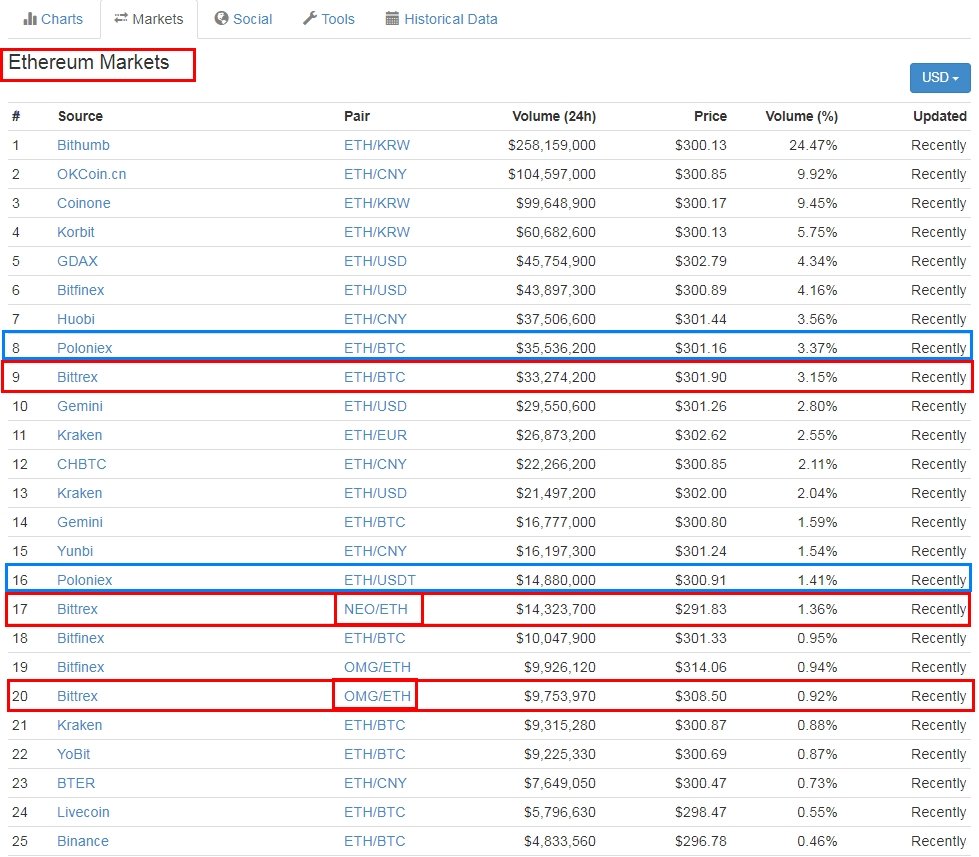Click the globe icon on Social tab

click(221, 19)
